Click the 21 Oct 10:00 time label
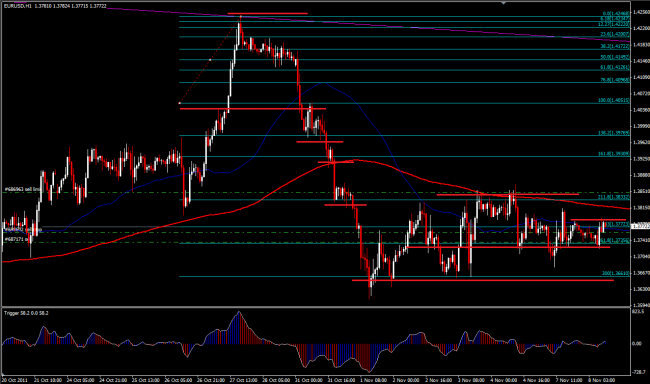 point(48,380)
